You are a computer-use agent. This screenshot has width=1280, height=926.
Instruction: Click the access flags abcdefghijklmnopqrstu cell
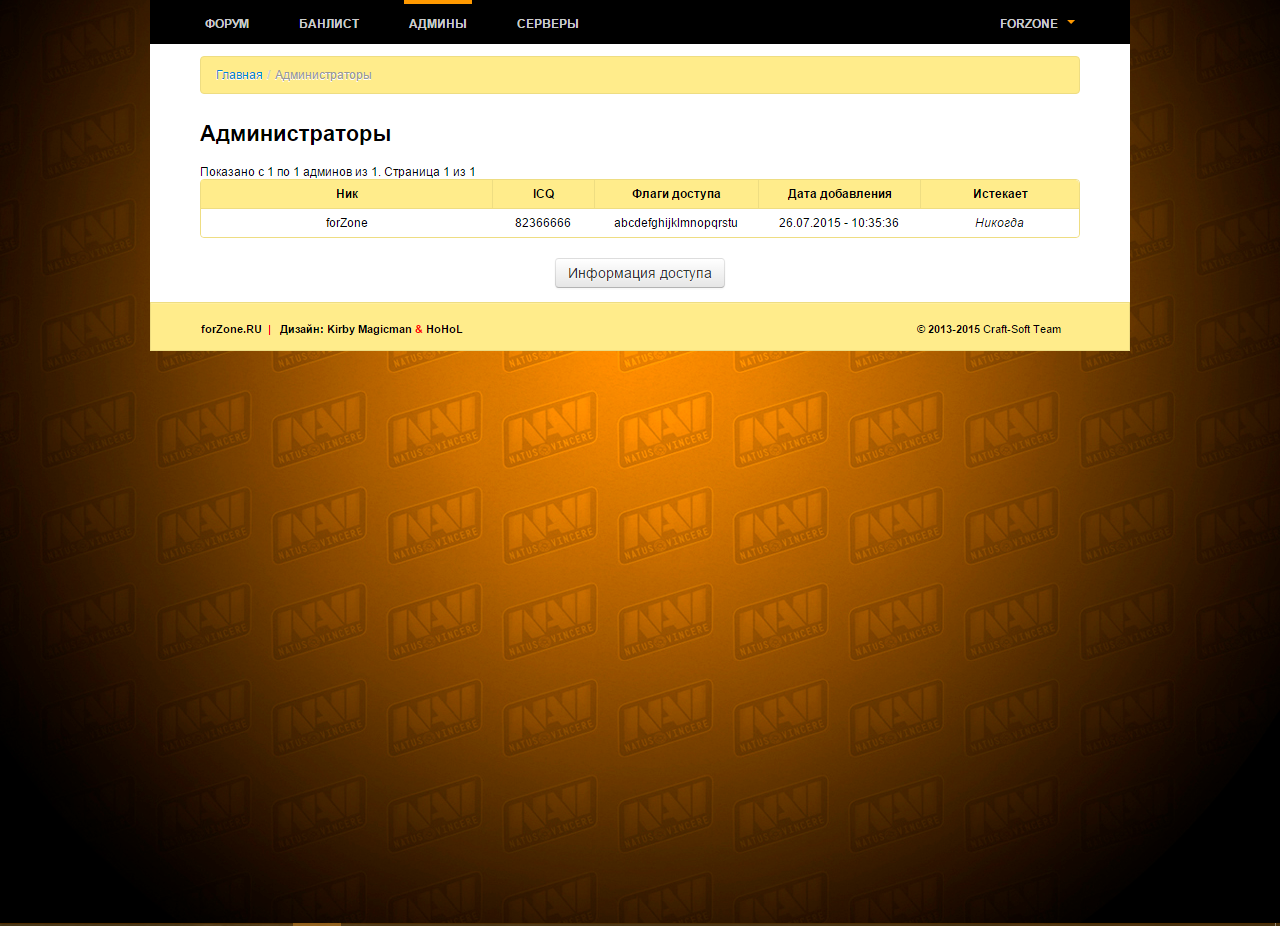(676, 223)
